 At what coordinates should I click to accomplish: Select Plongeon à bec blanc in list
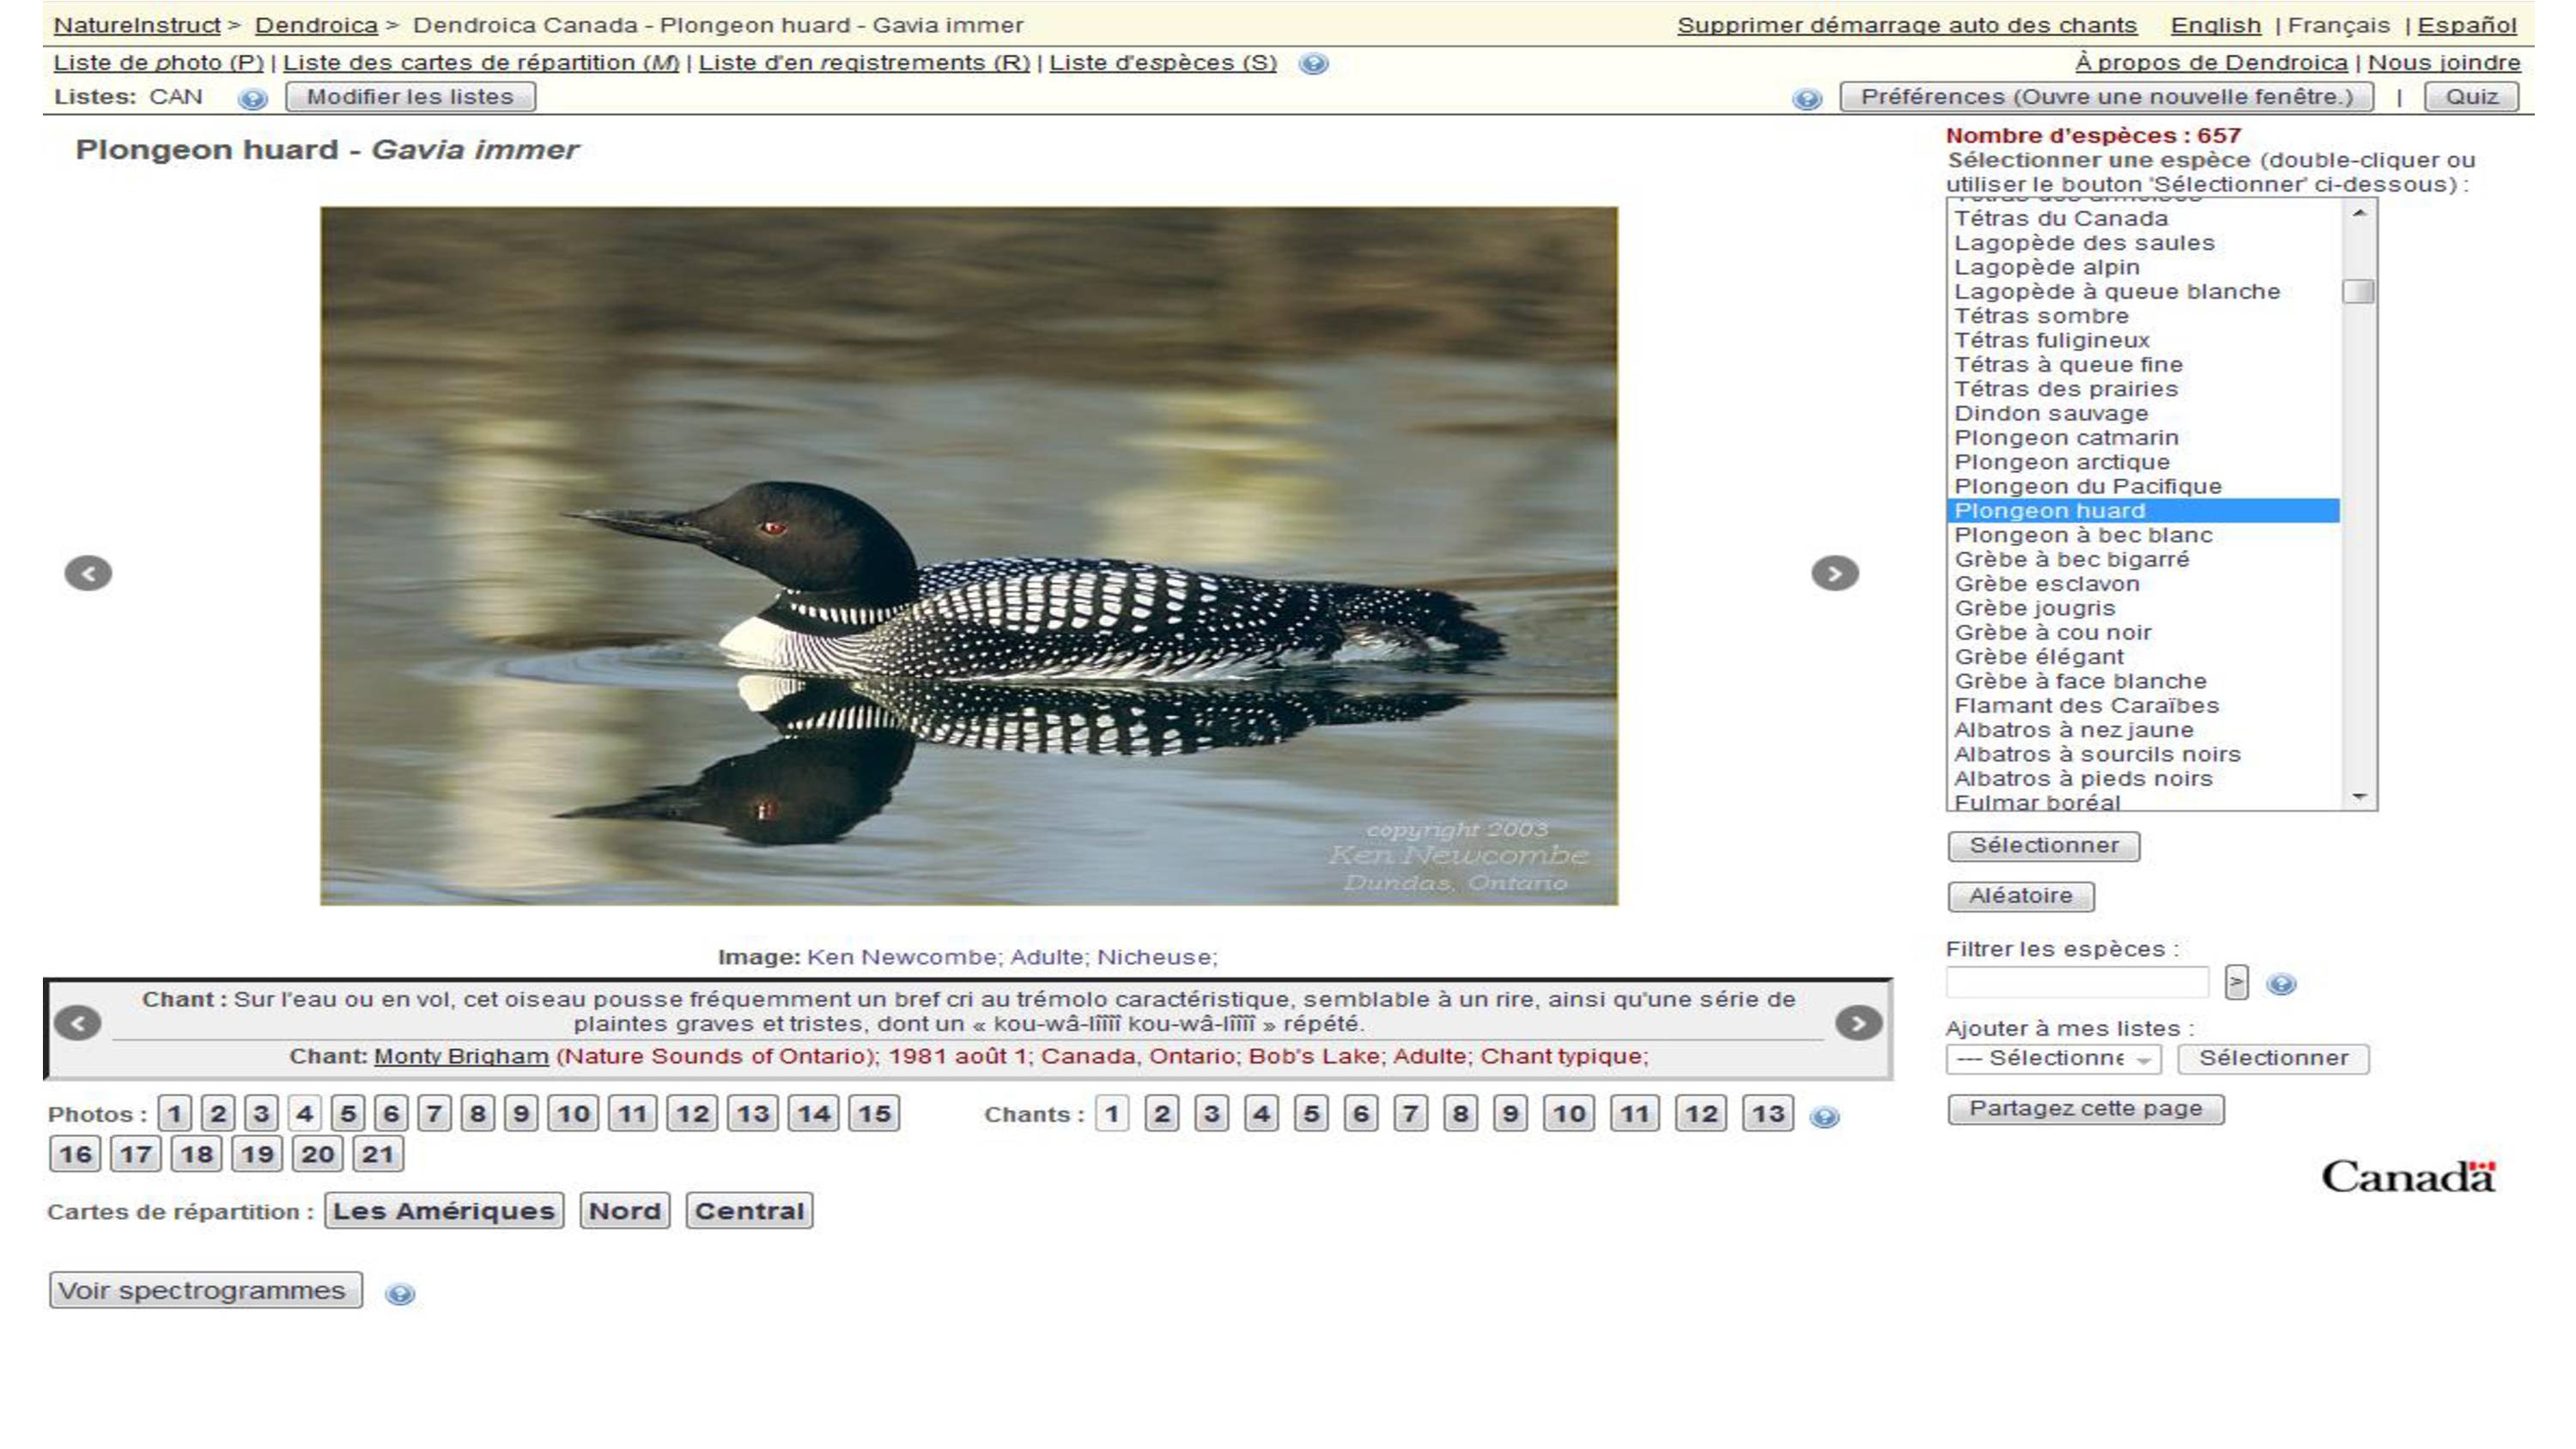[2144, 535]
